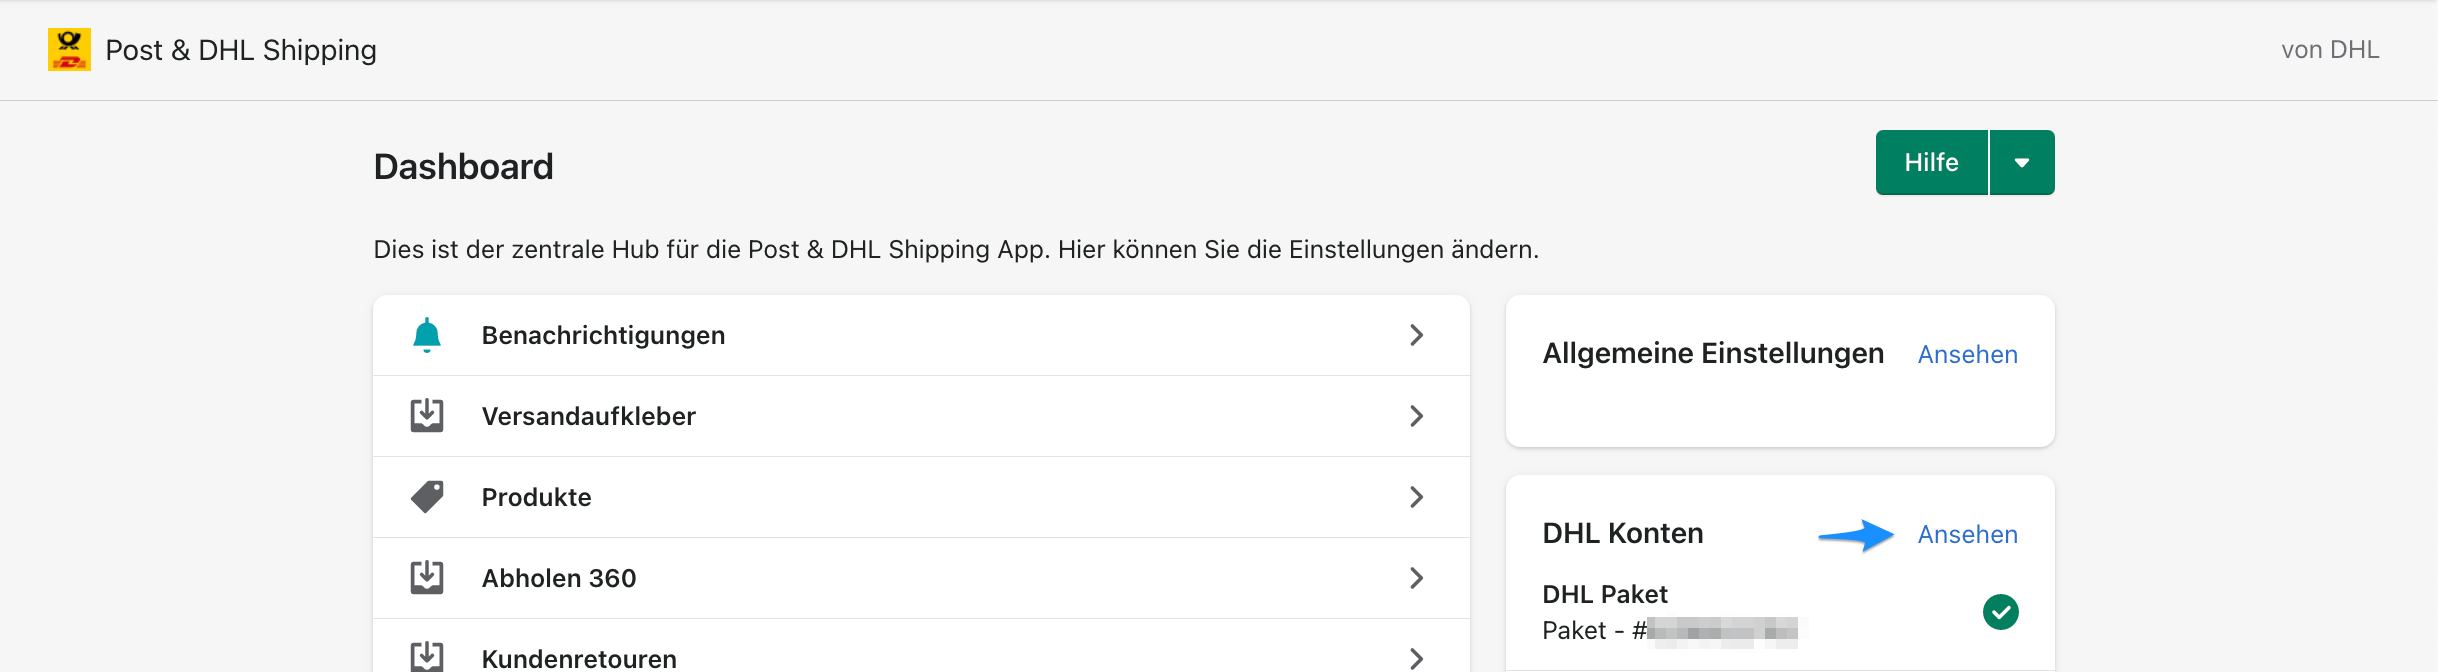Image resolution: width=2438 pixels, height=672 pixels.
Task: Click the Post & DHL Shipping app title
Action: tap(241, 50)
